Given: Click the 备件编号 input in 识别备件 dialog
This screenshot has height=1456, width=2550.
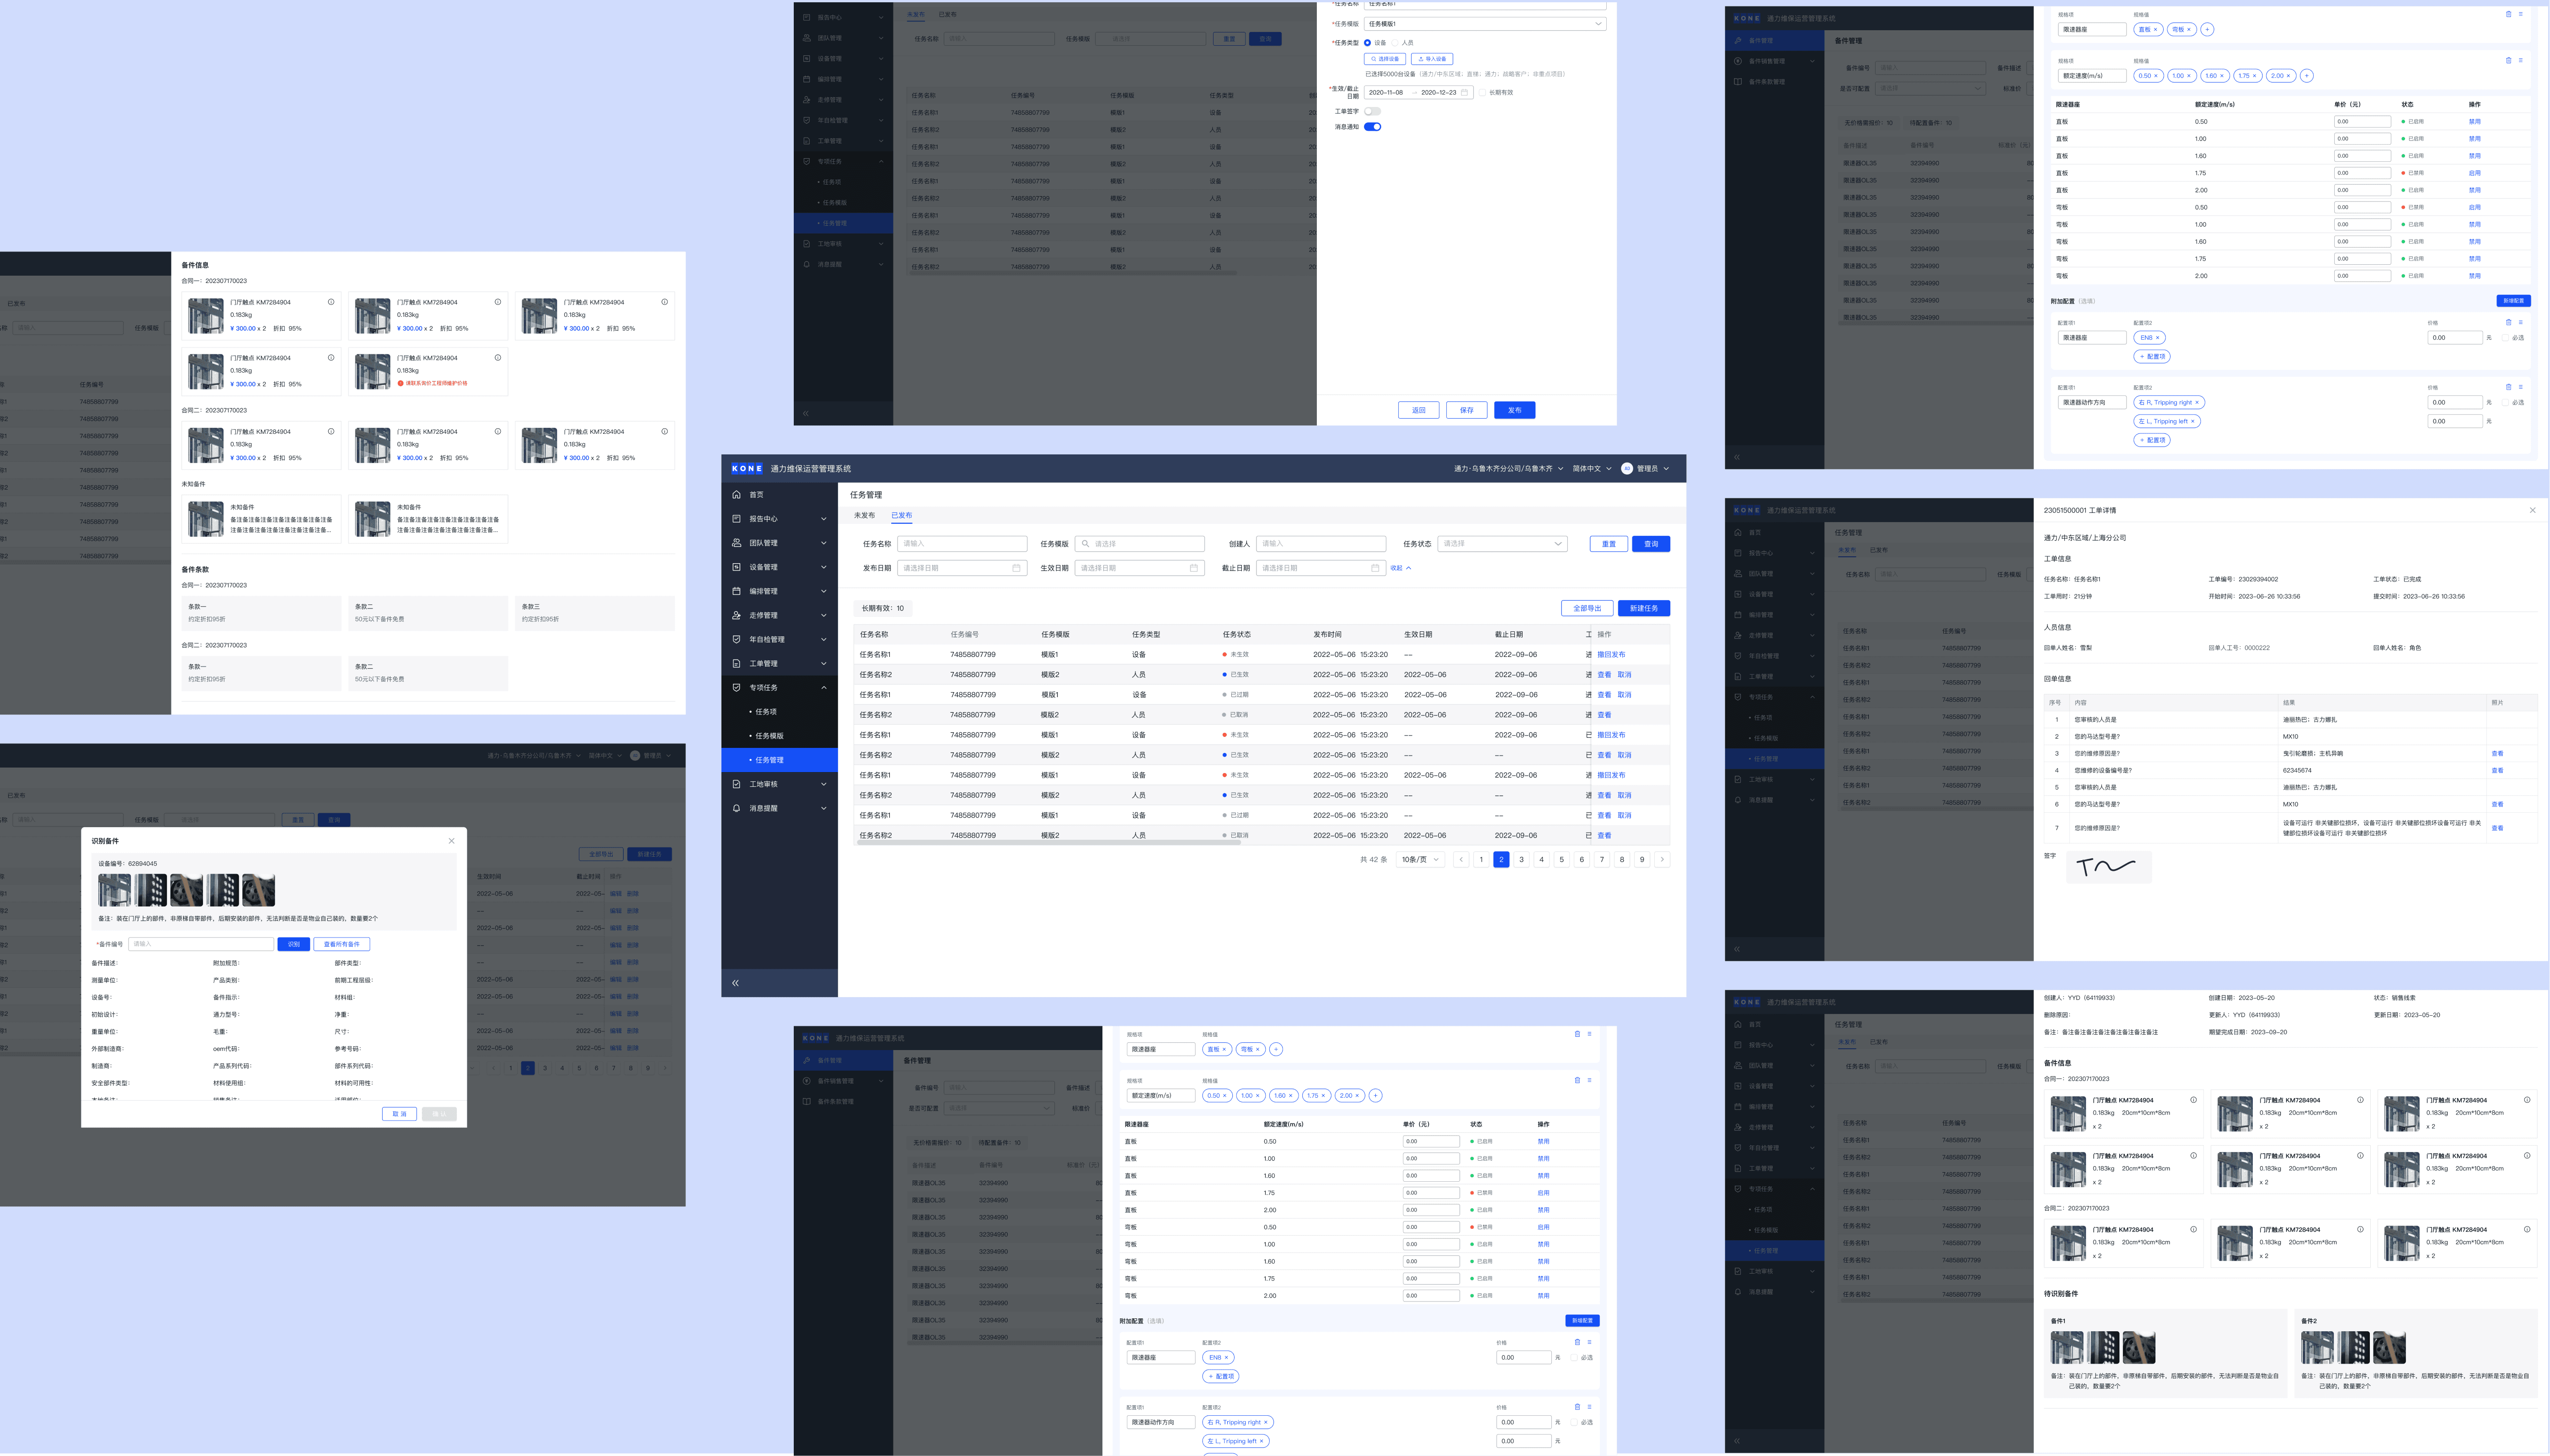Looking at the screenshot, I should 201,944.
